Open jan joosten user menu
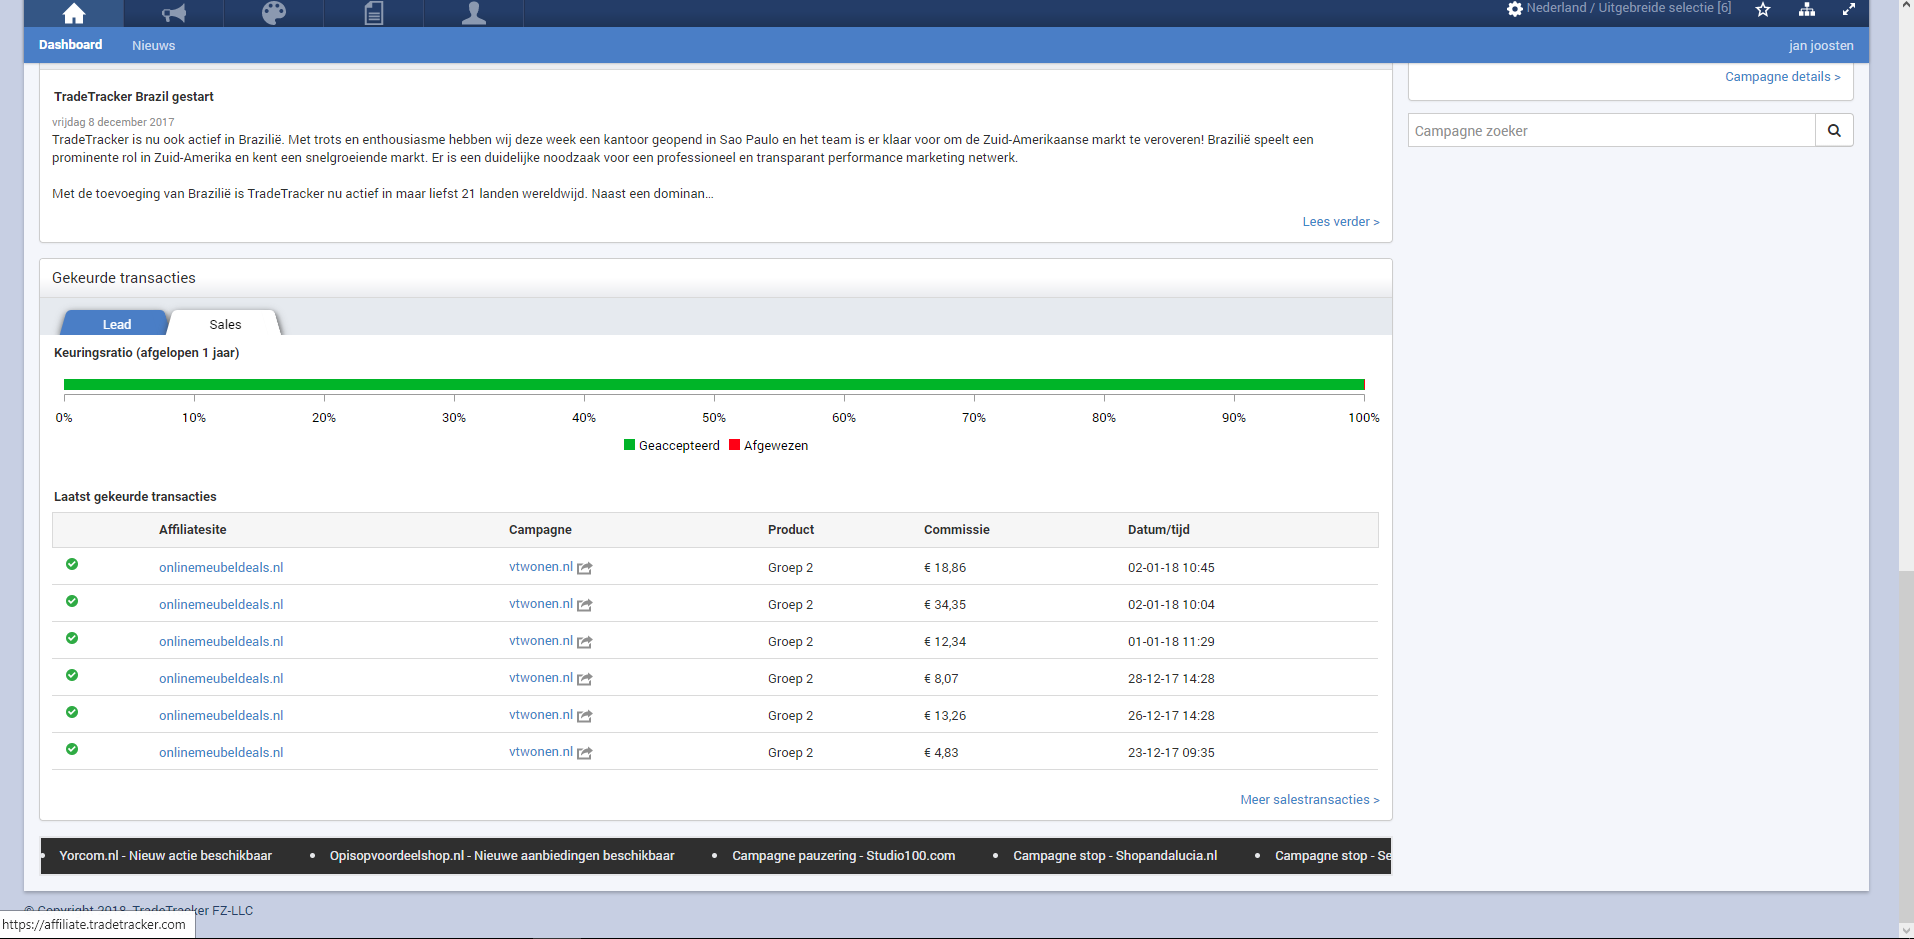 pyautogui.click(x=1821, y=45)
